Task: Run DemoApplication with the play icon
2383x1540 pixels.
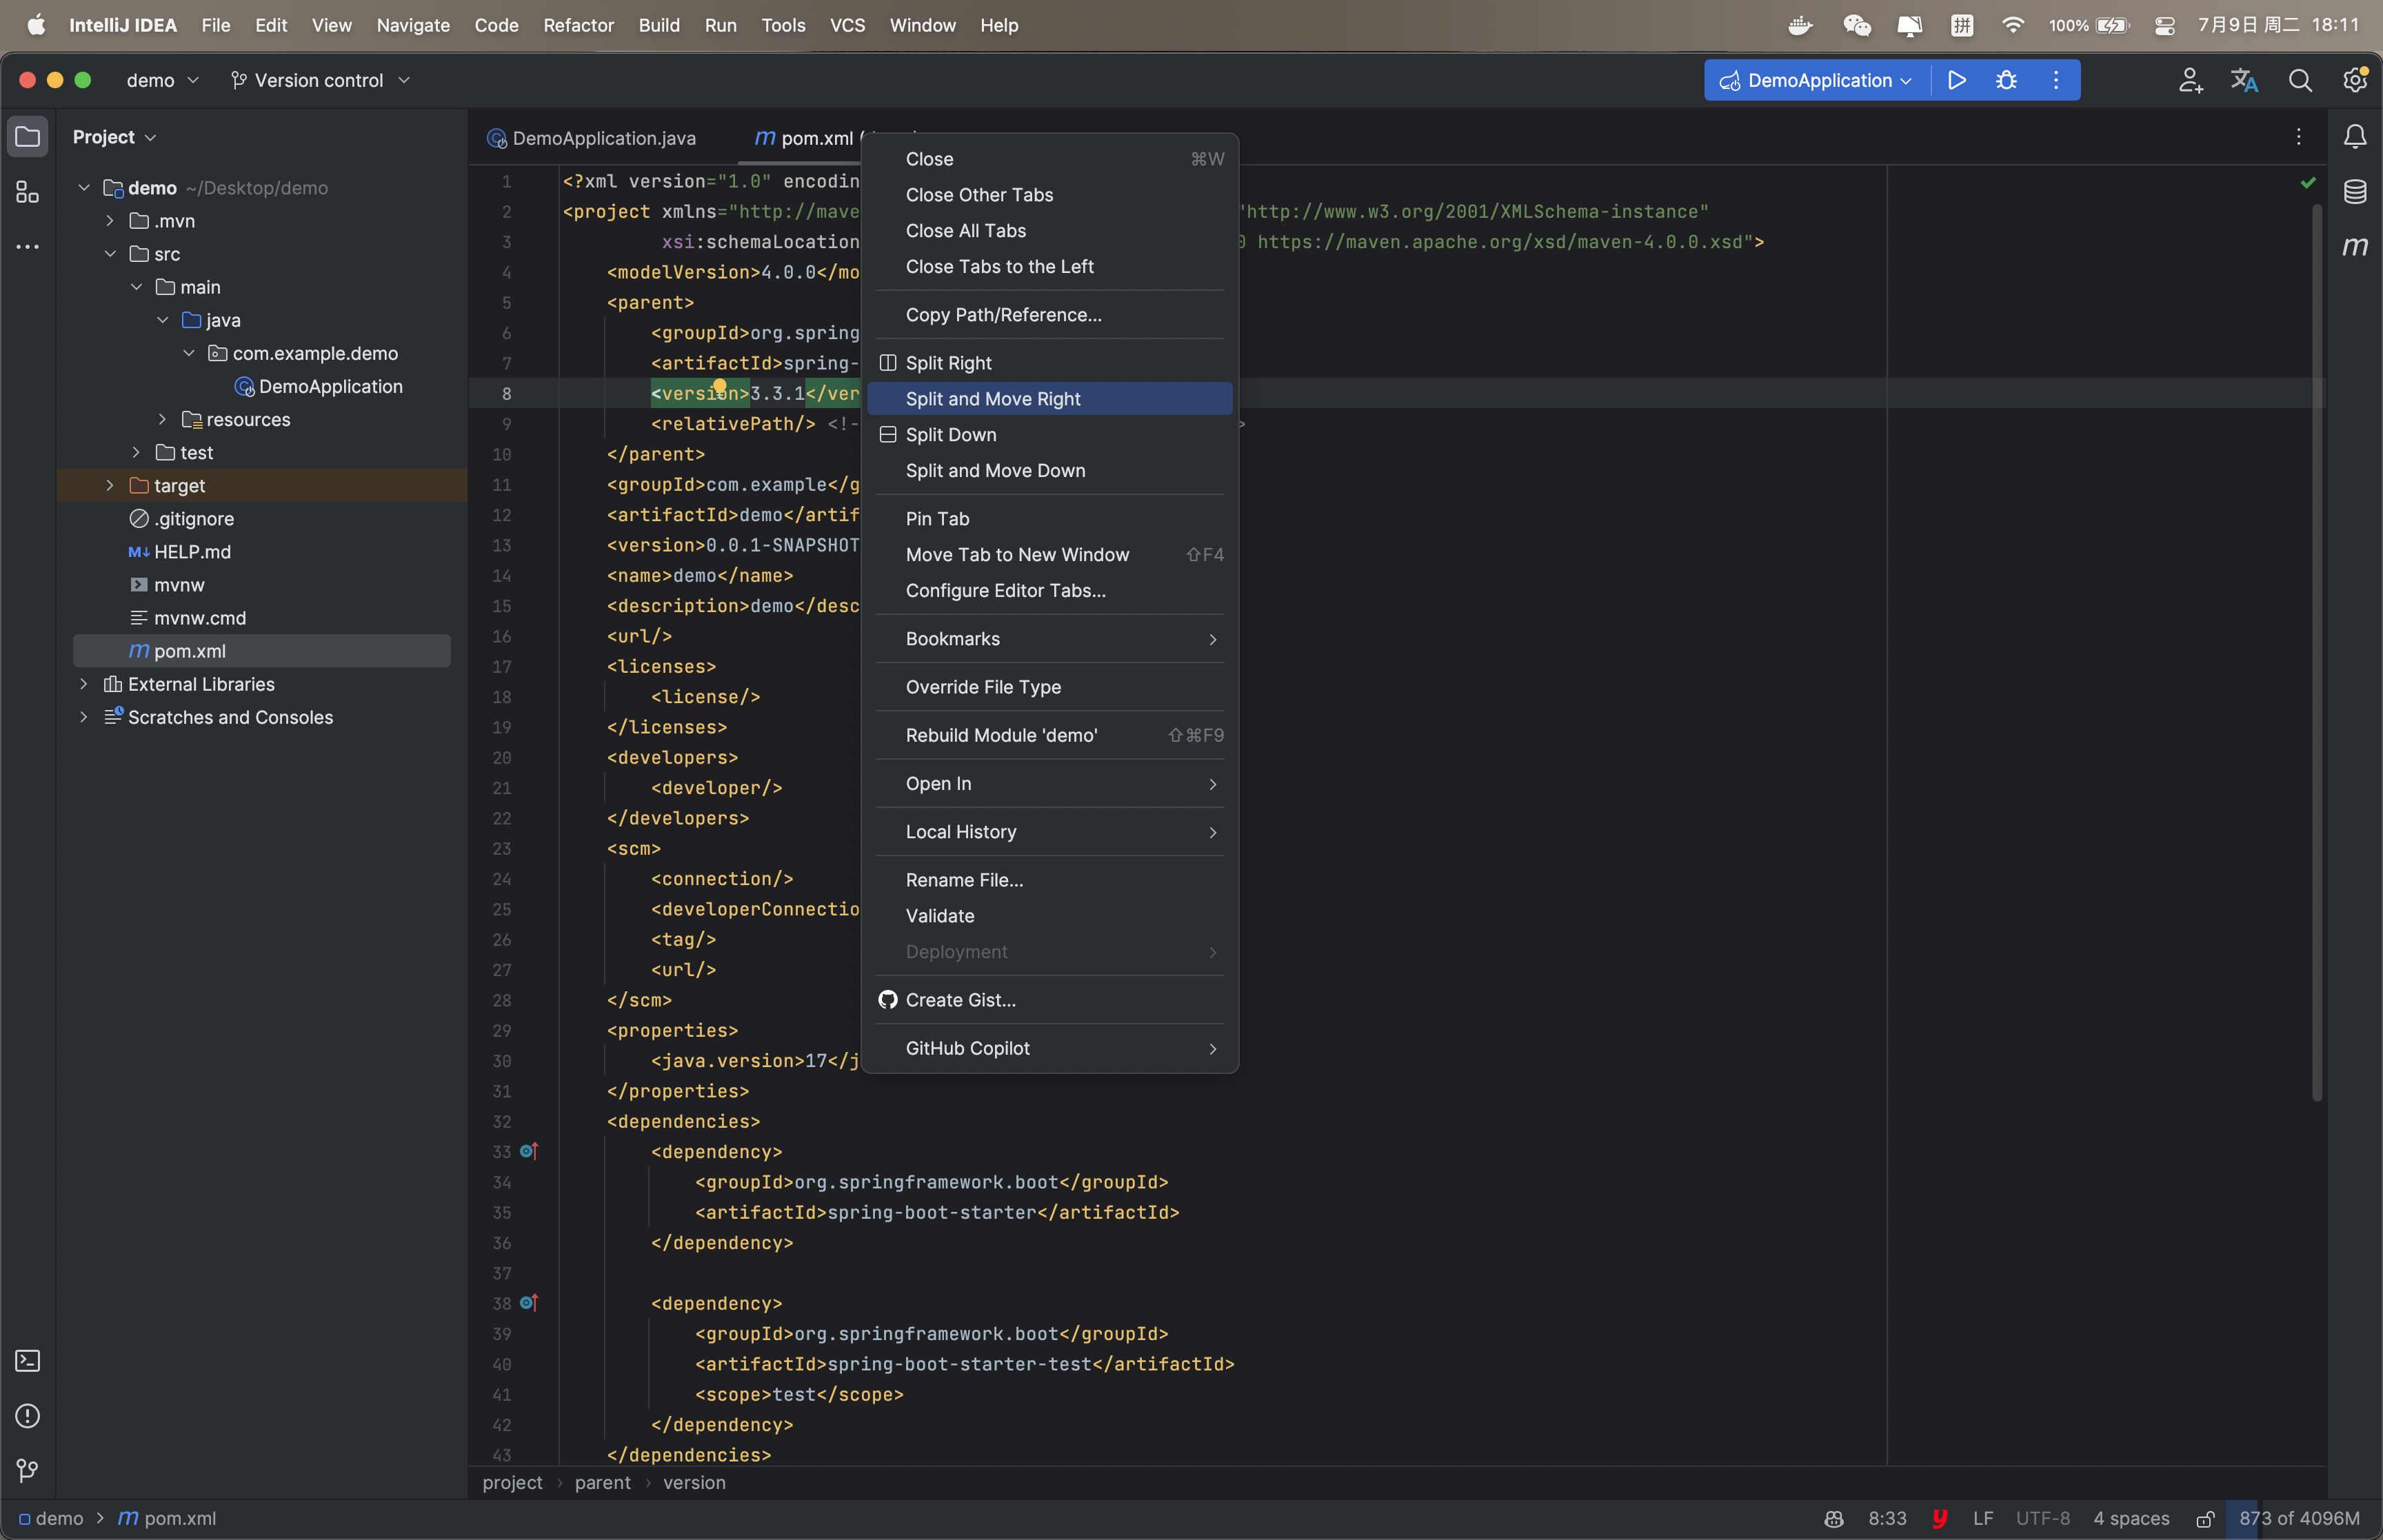Action: 1956,80
